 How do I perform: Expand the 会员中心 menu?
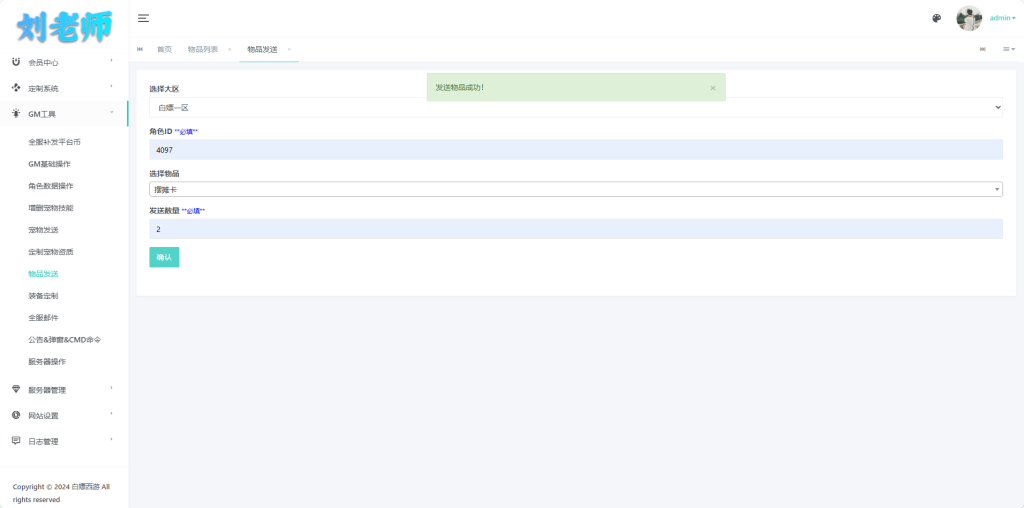pyautogui.click(x=64, y=63)
